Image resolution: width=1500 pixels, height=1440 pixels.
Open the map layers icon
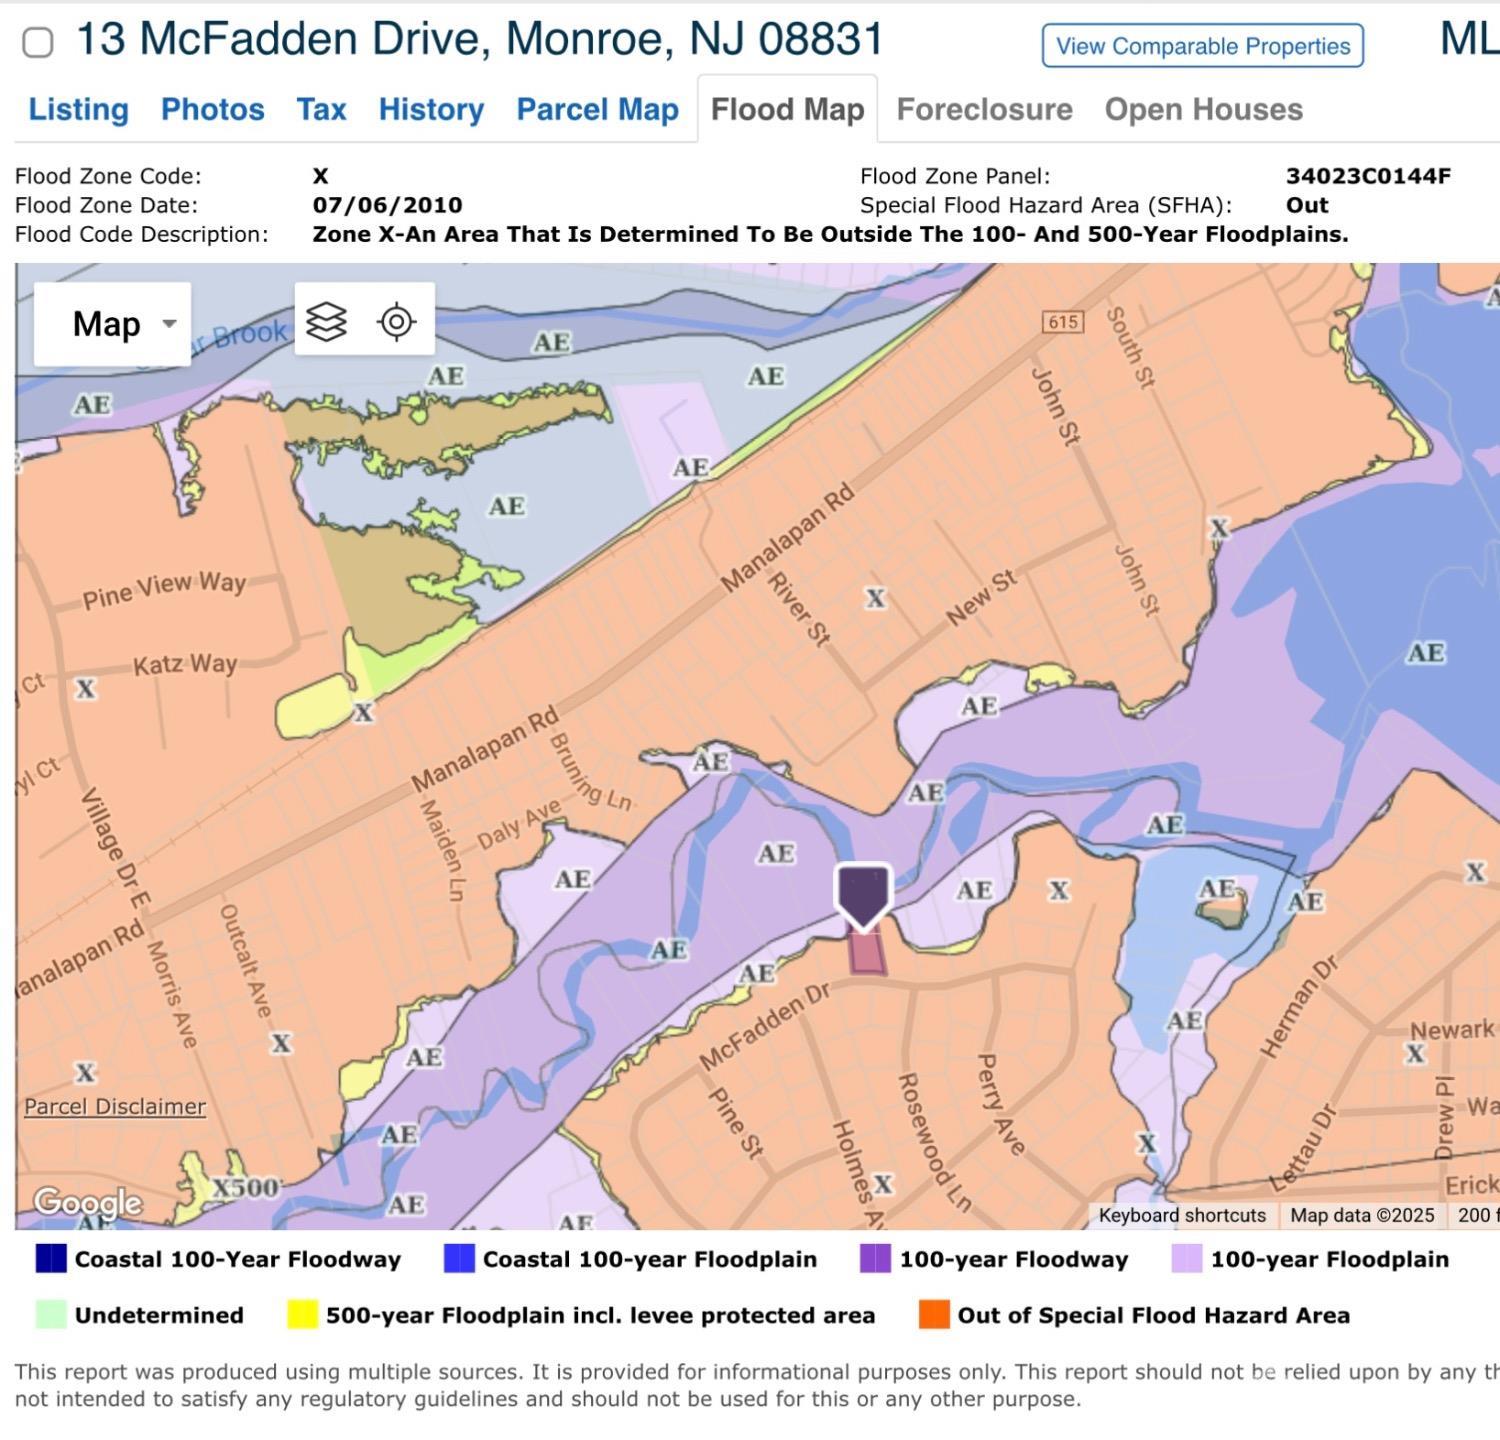(x=326, y=322)
